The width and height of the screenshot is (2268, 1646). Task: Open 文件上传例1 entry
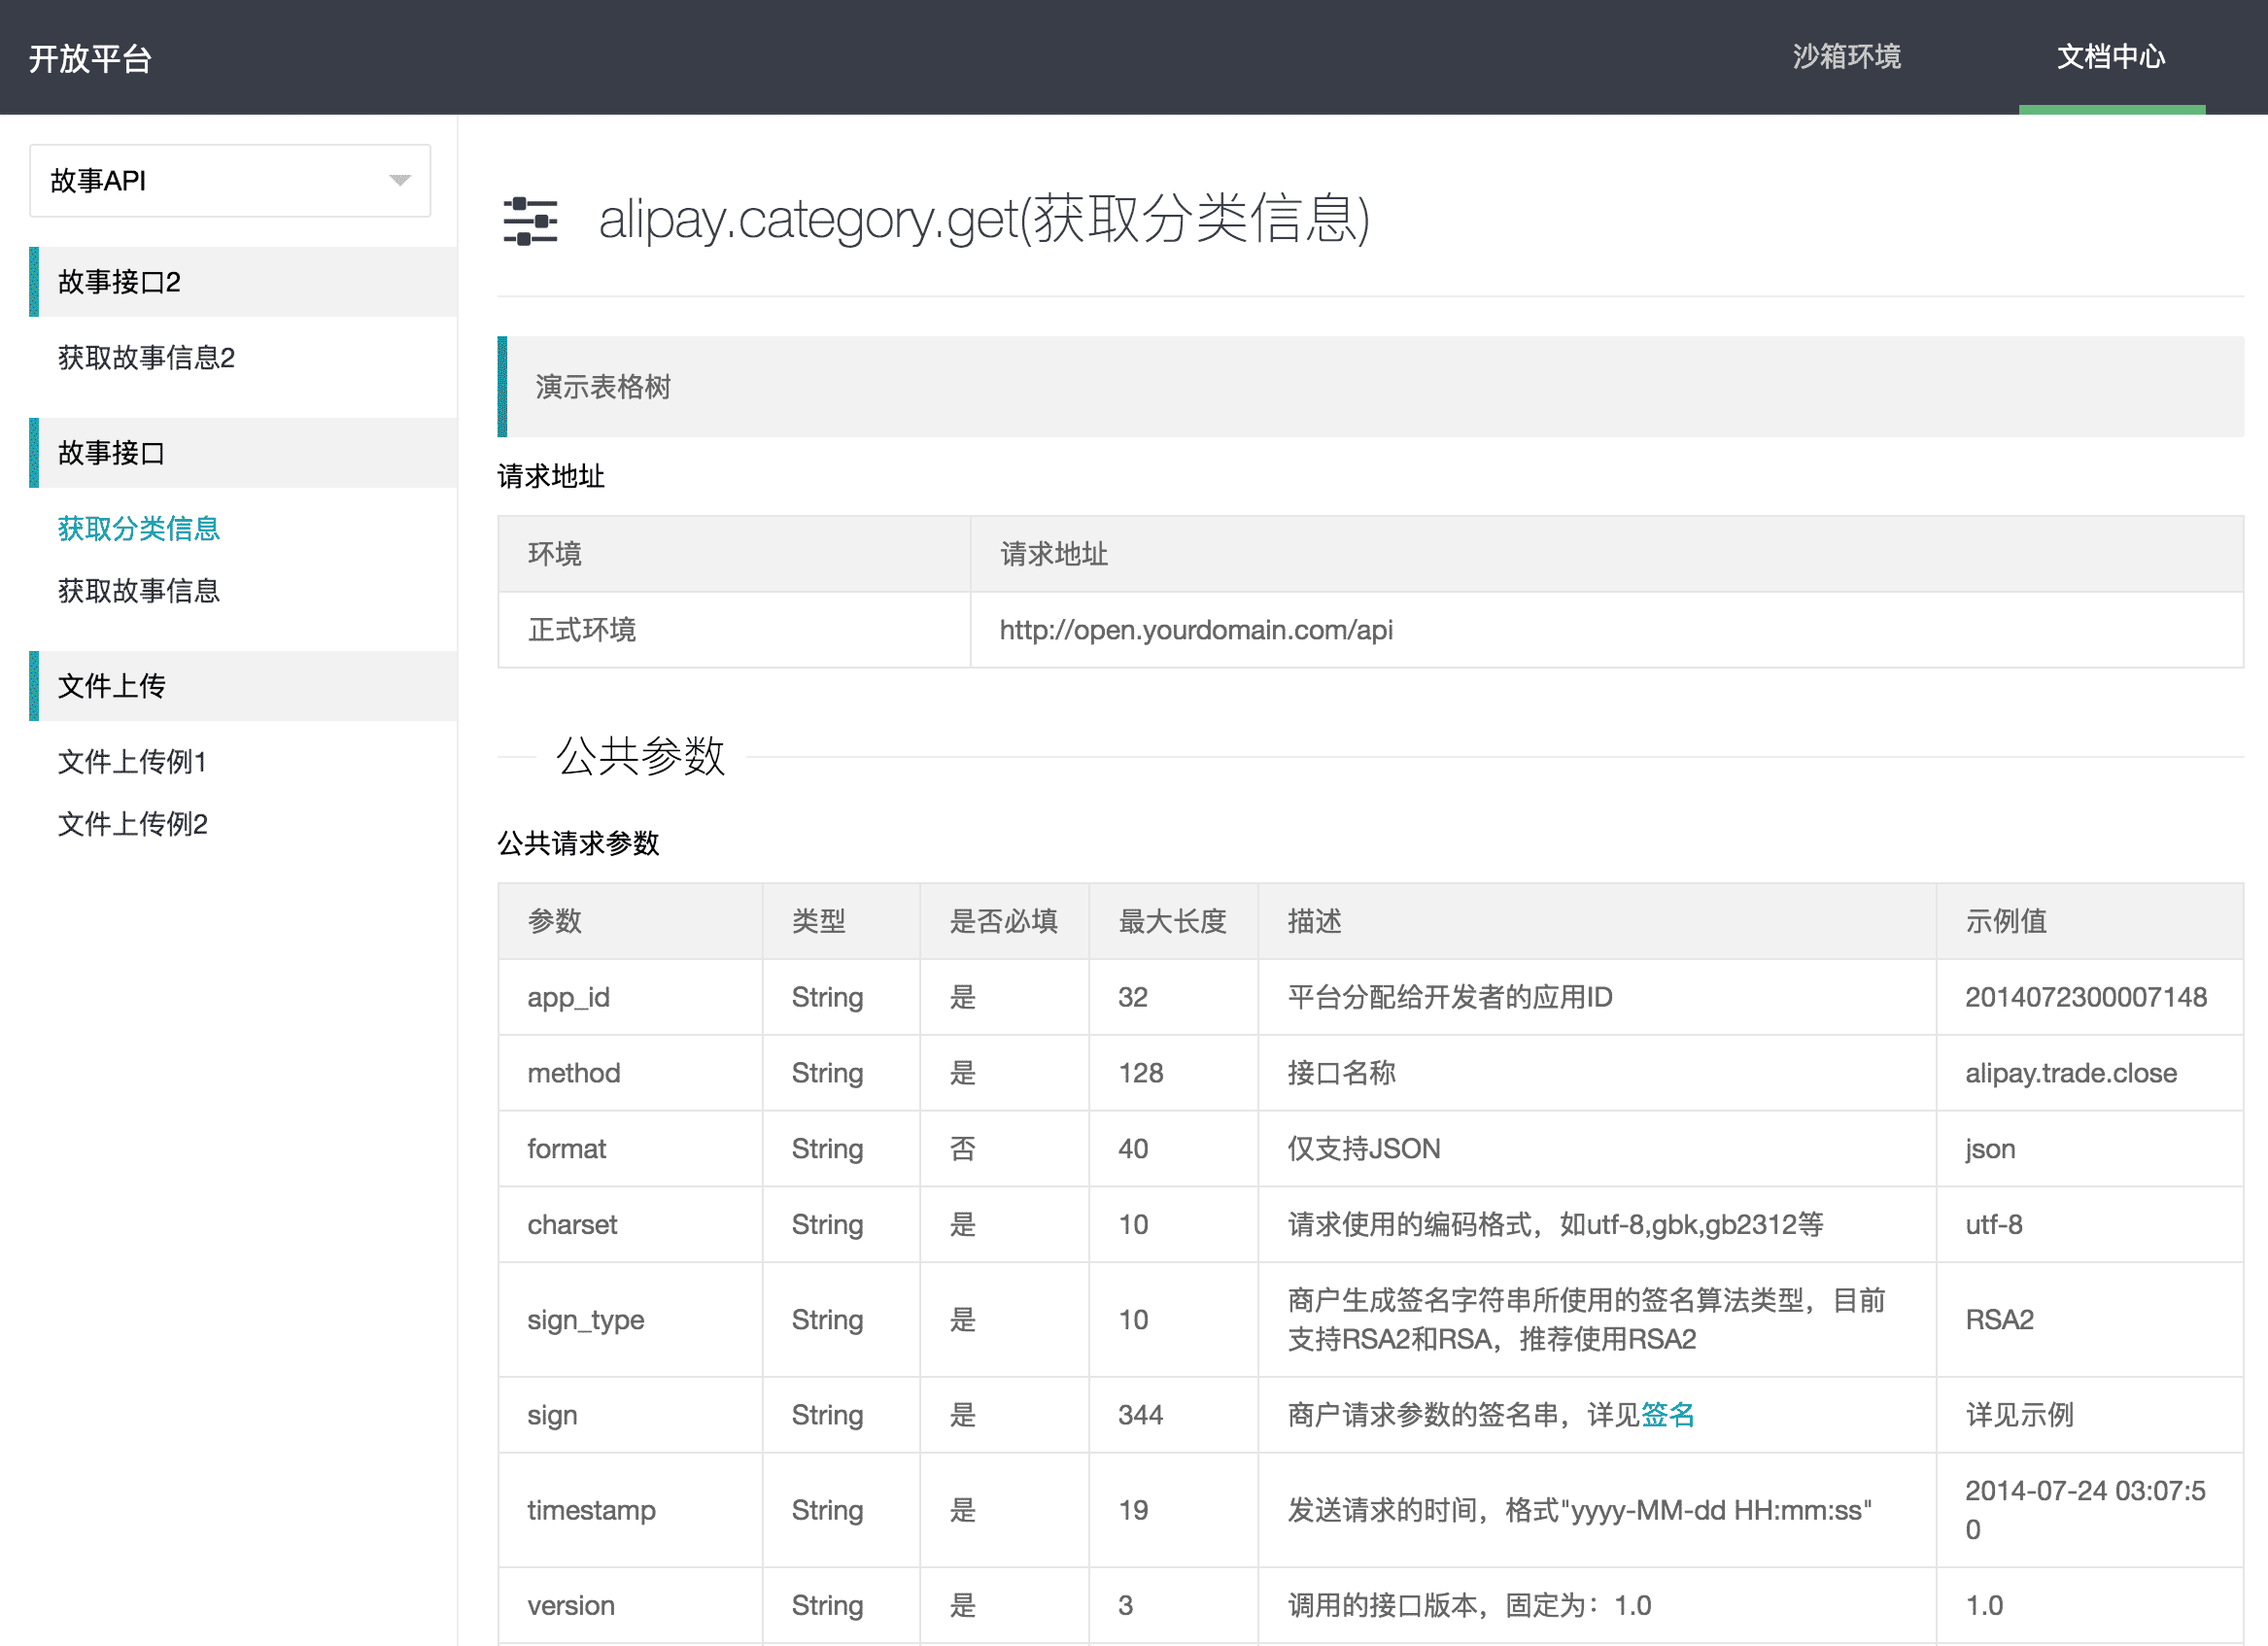click(132, 762)
